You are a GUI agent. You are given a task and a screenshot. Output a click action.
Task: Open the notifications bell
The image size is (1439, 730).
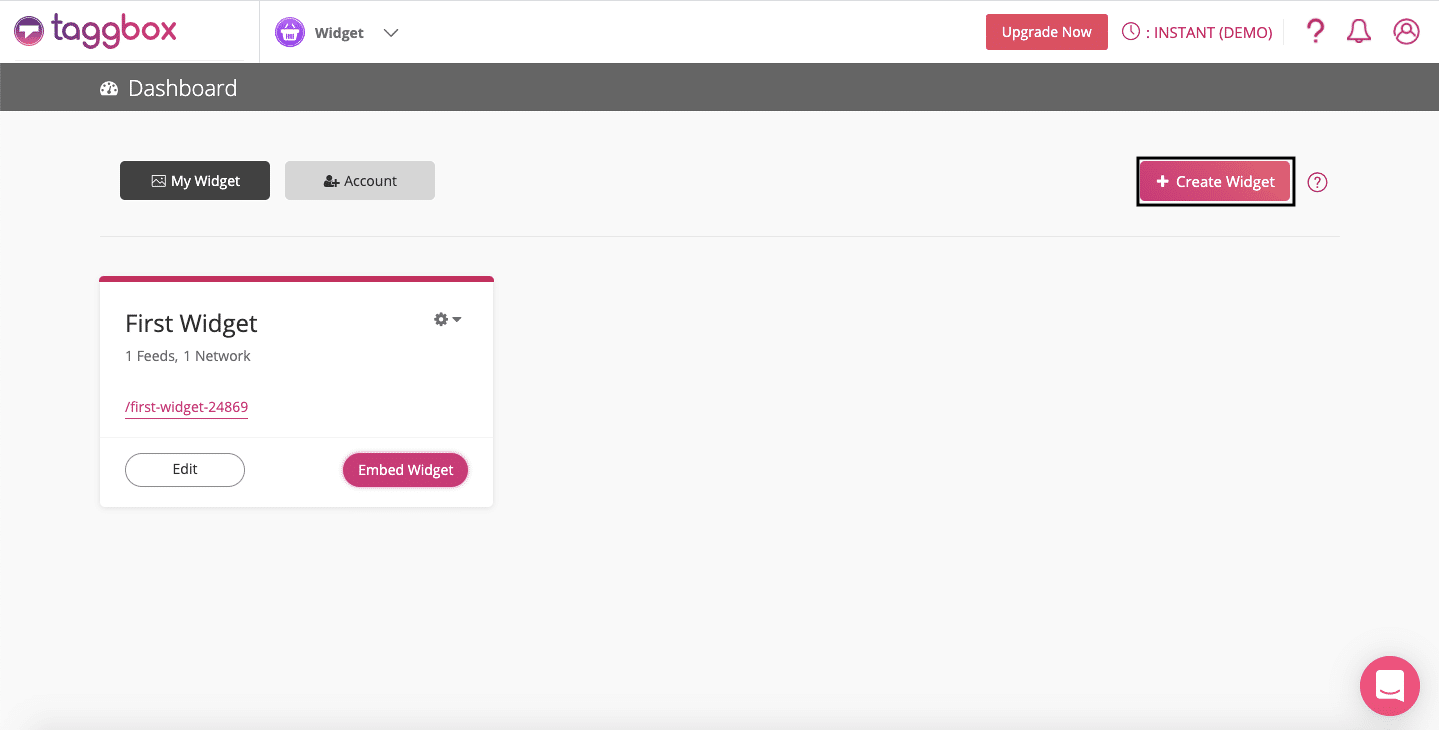(1358, 32)
